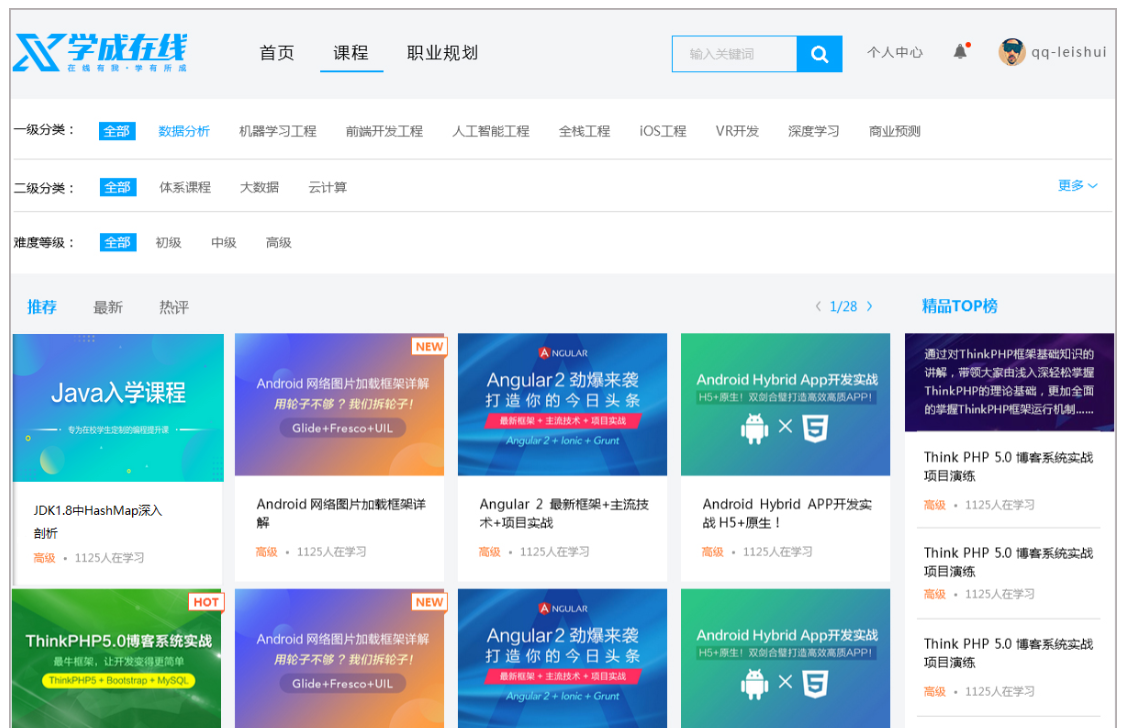Open first-row Android Hybrid App thumbnail

coord(785,404)
